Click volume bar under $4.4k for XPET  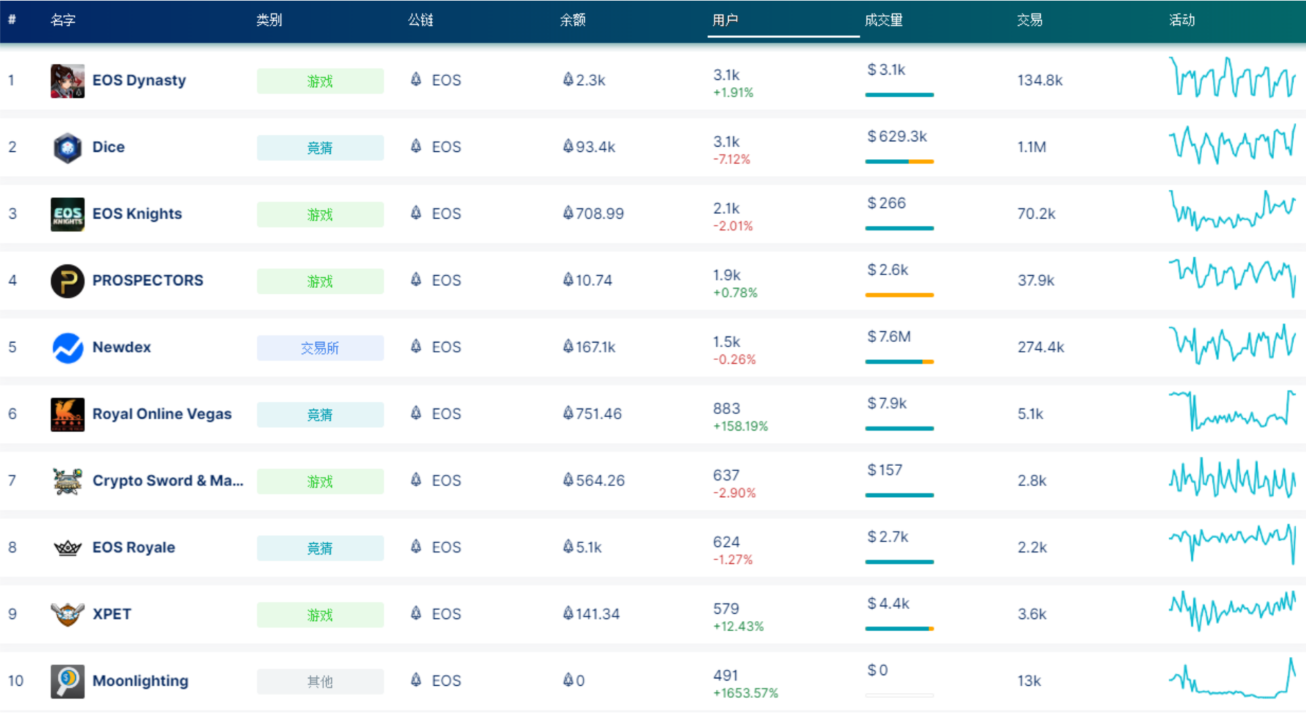[x=899, y=628]
